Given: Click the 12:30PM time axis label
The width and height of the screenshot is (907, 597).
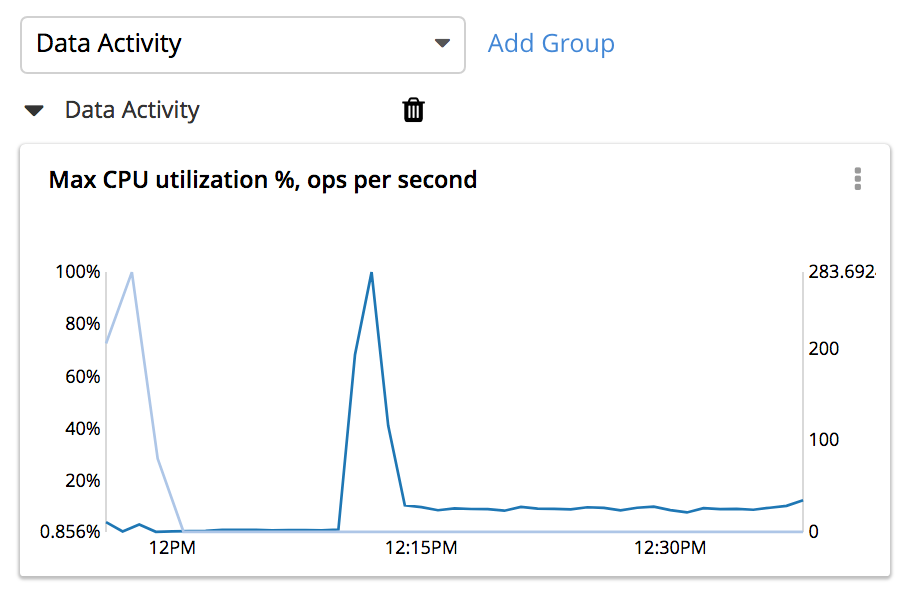Looking at the screenshot, I should coord(669,548).
